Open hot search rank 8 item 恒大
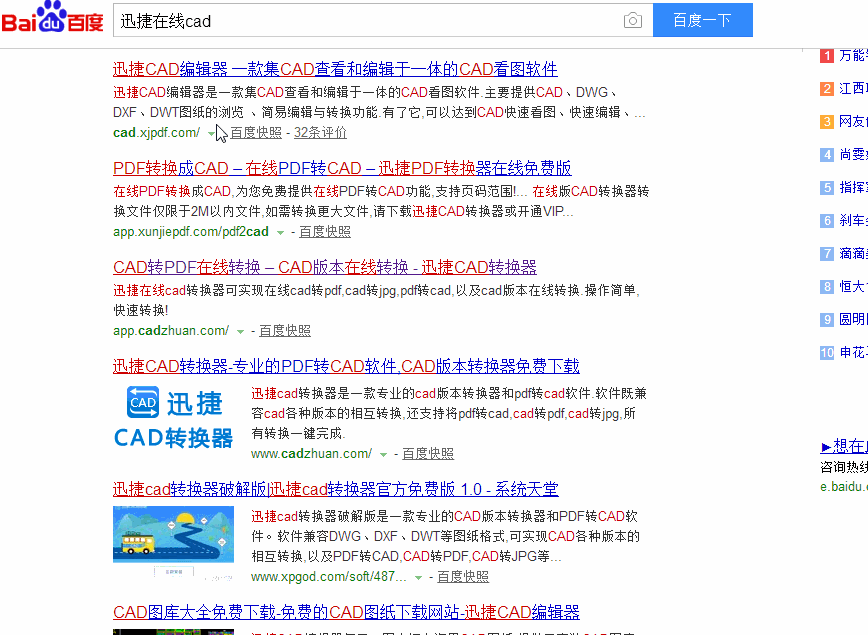The image size is (868, 635). (x=853, y=286)
